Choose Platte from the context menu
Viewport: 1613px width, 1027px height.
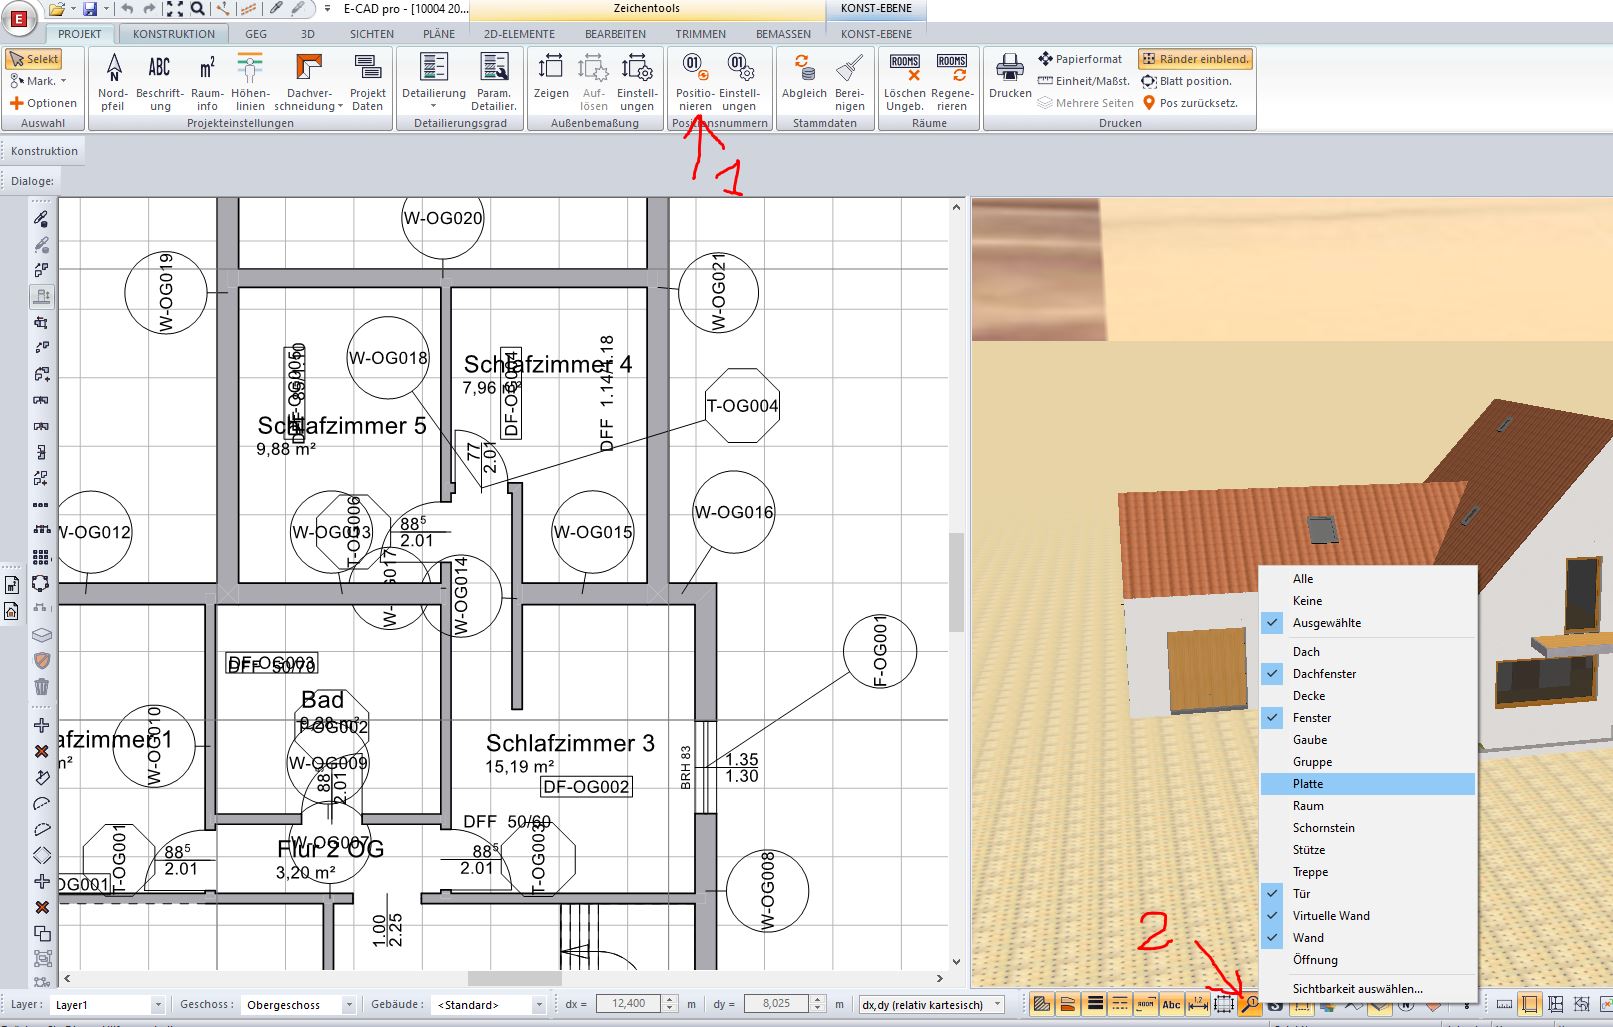click(x=1307, y=784)
